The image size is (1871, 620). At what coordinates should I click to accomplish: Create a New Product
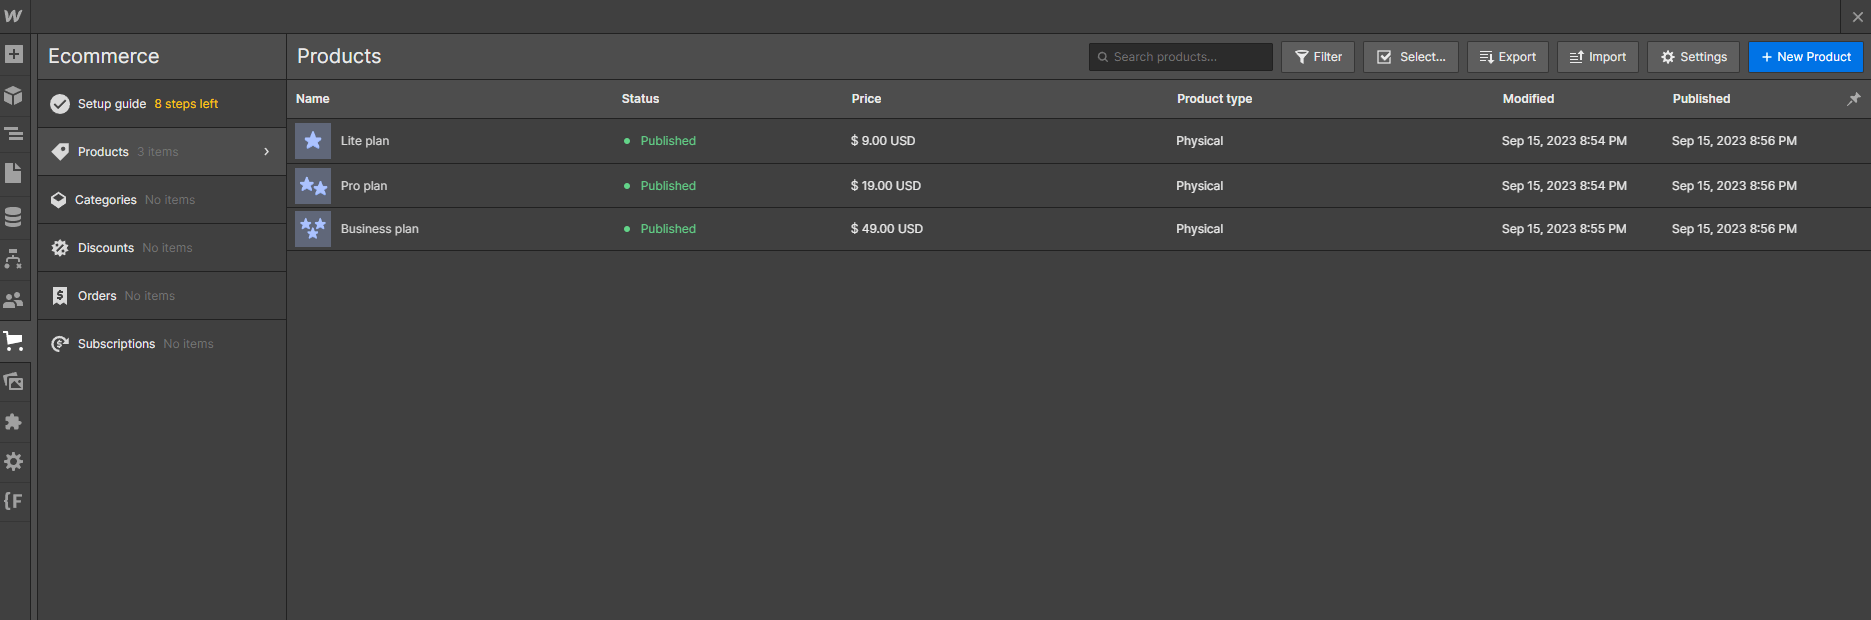click(1806, 57)
